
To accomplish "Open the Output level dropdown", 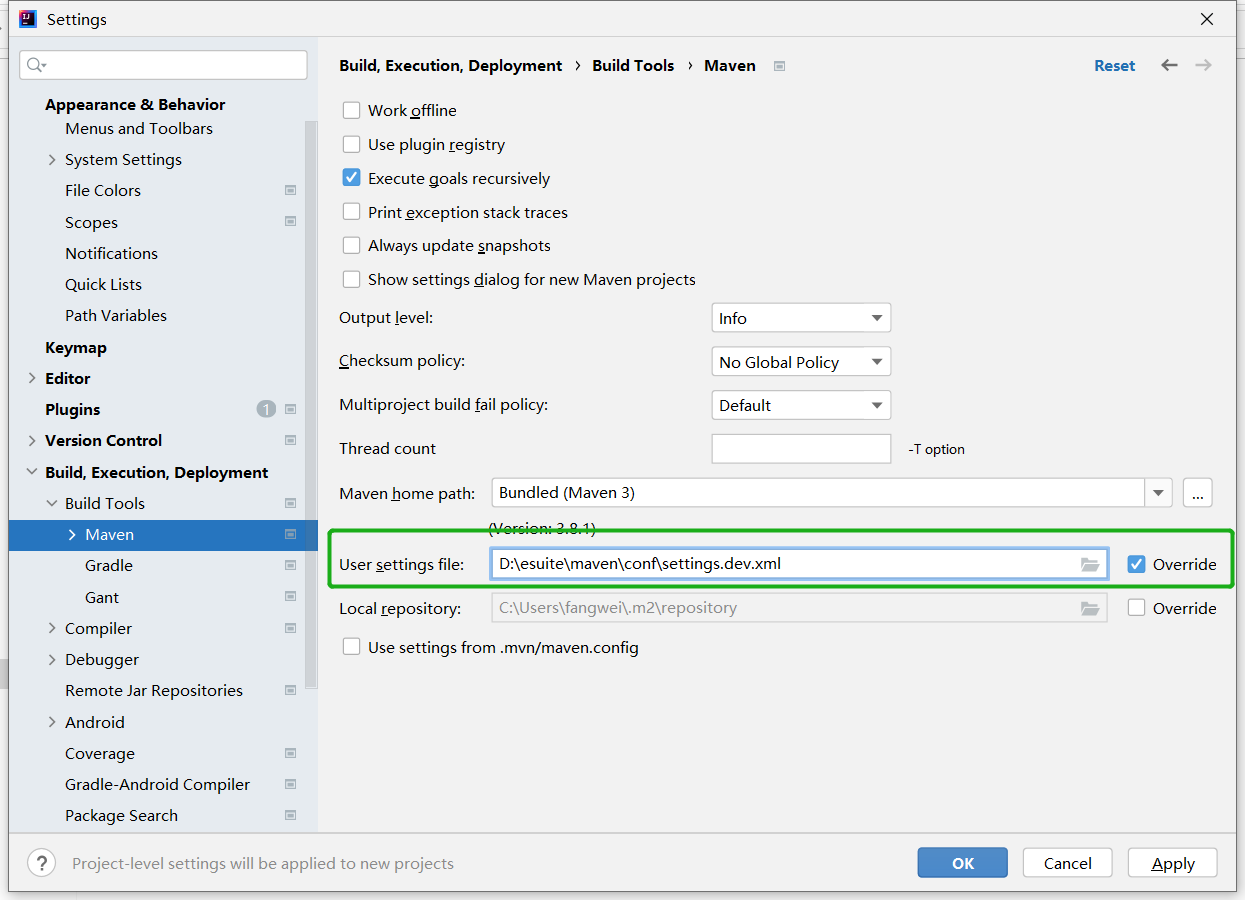I will tap(801, 318).
